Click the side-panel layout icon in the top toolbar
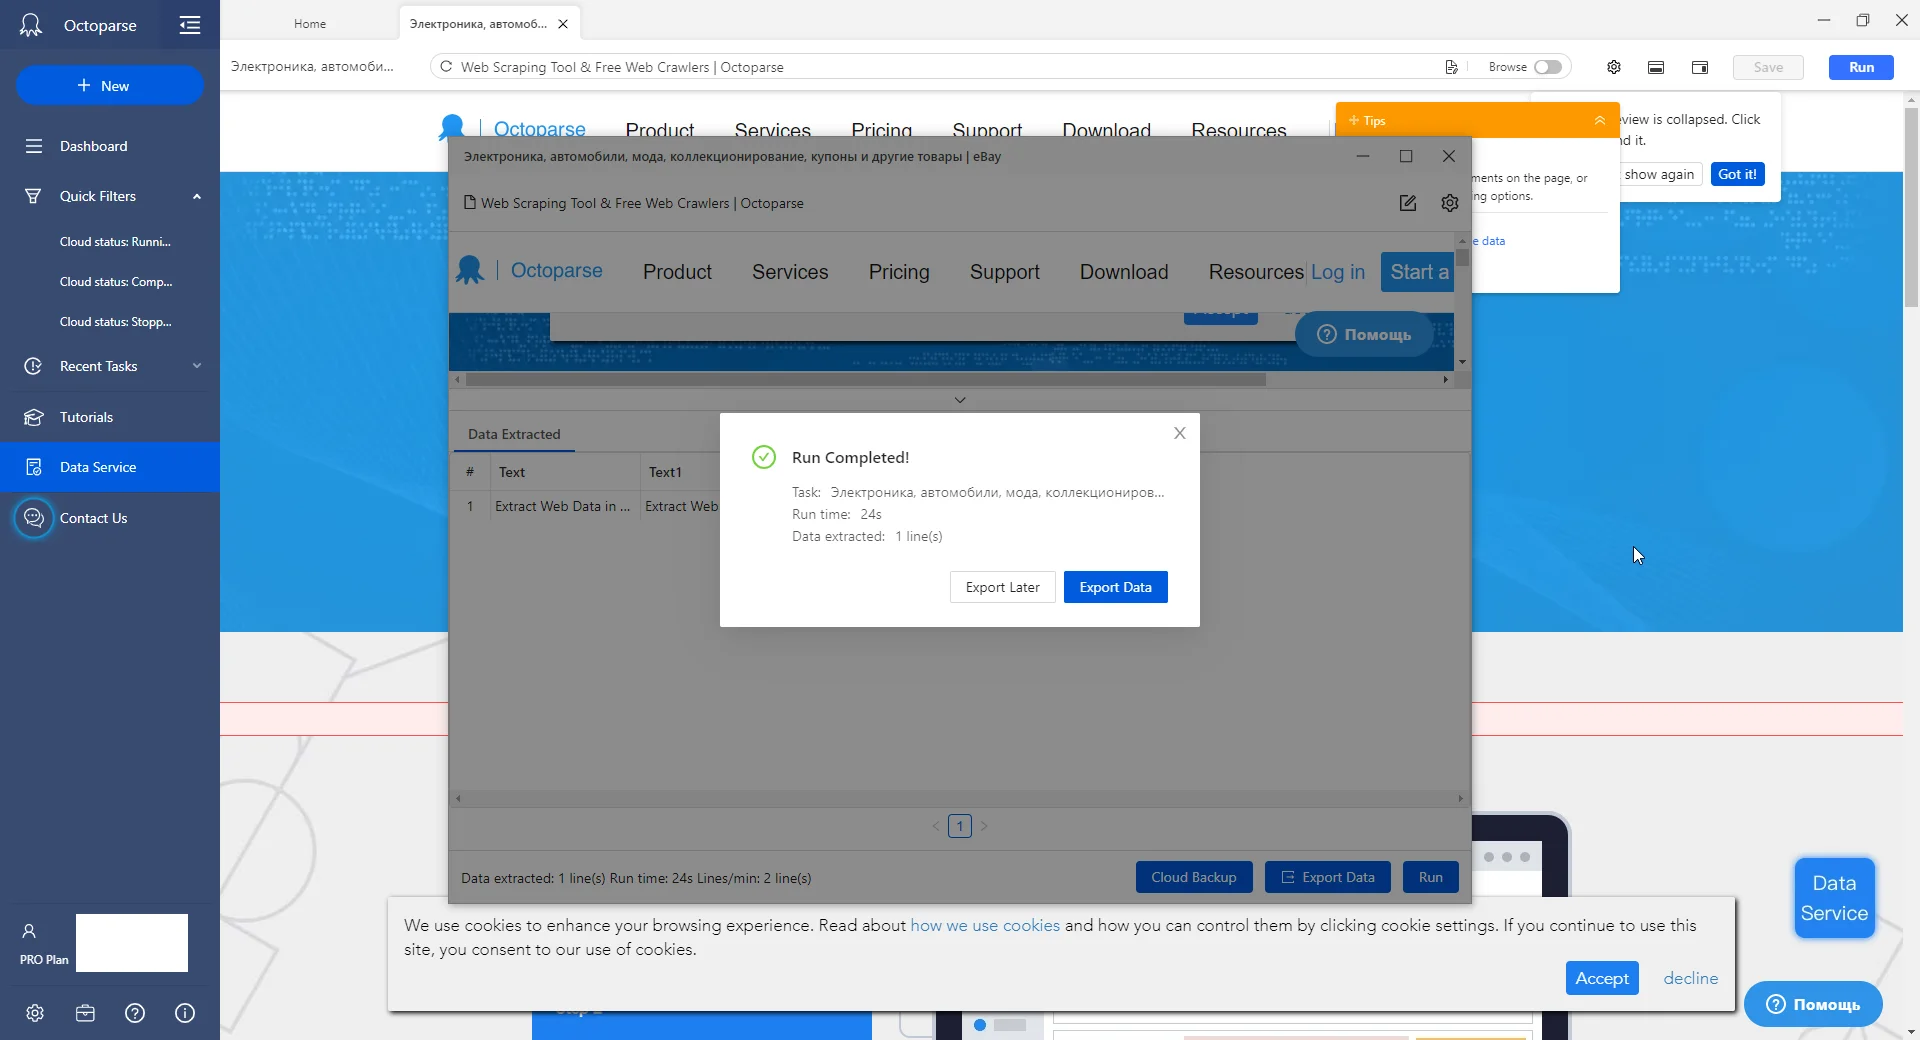 [1700, 67]
